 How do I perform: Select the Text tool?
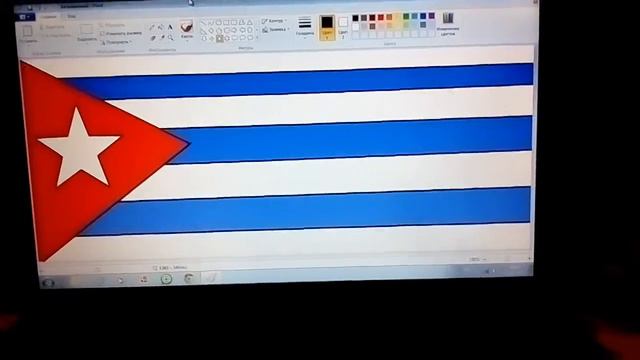tap(170, 27)
